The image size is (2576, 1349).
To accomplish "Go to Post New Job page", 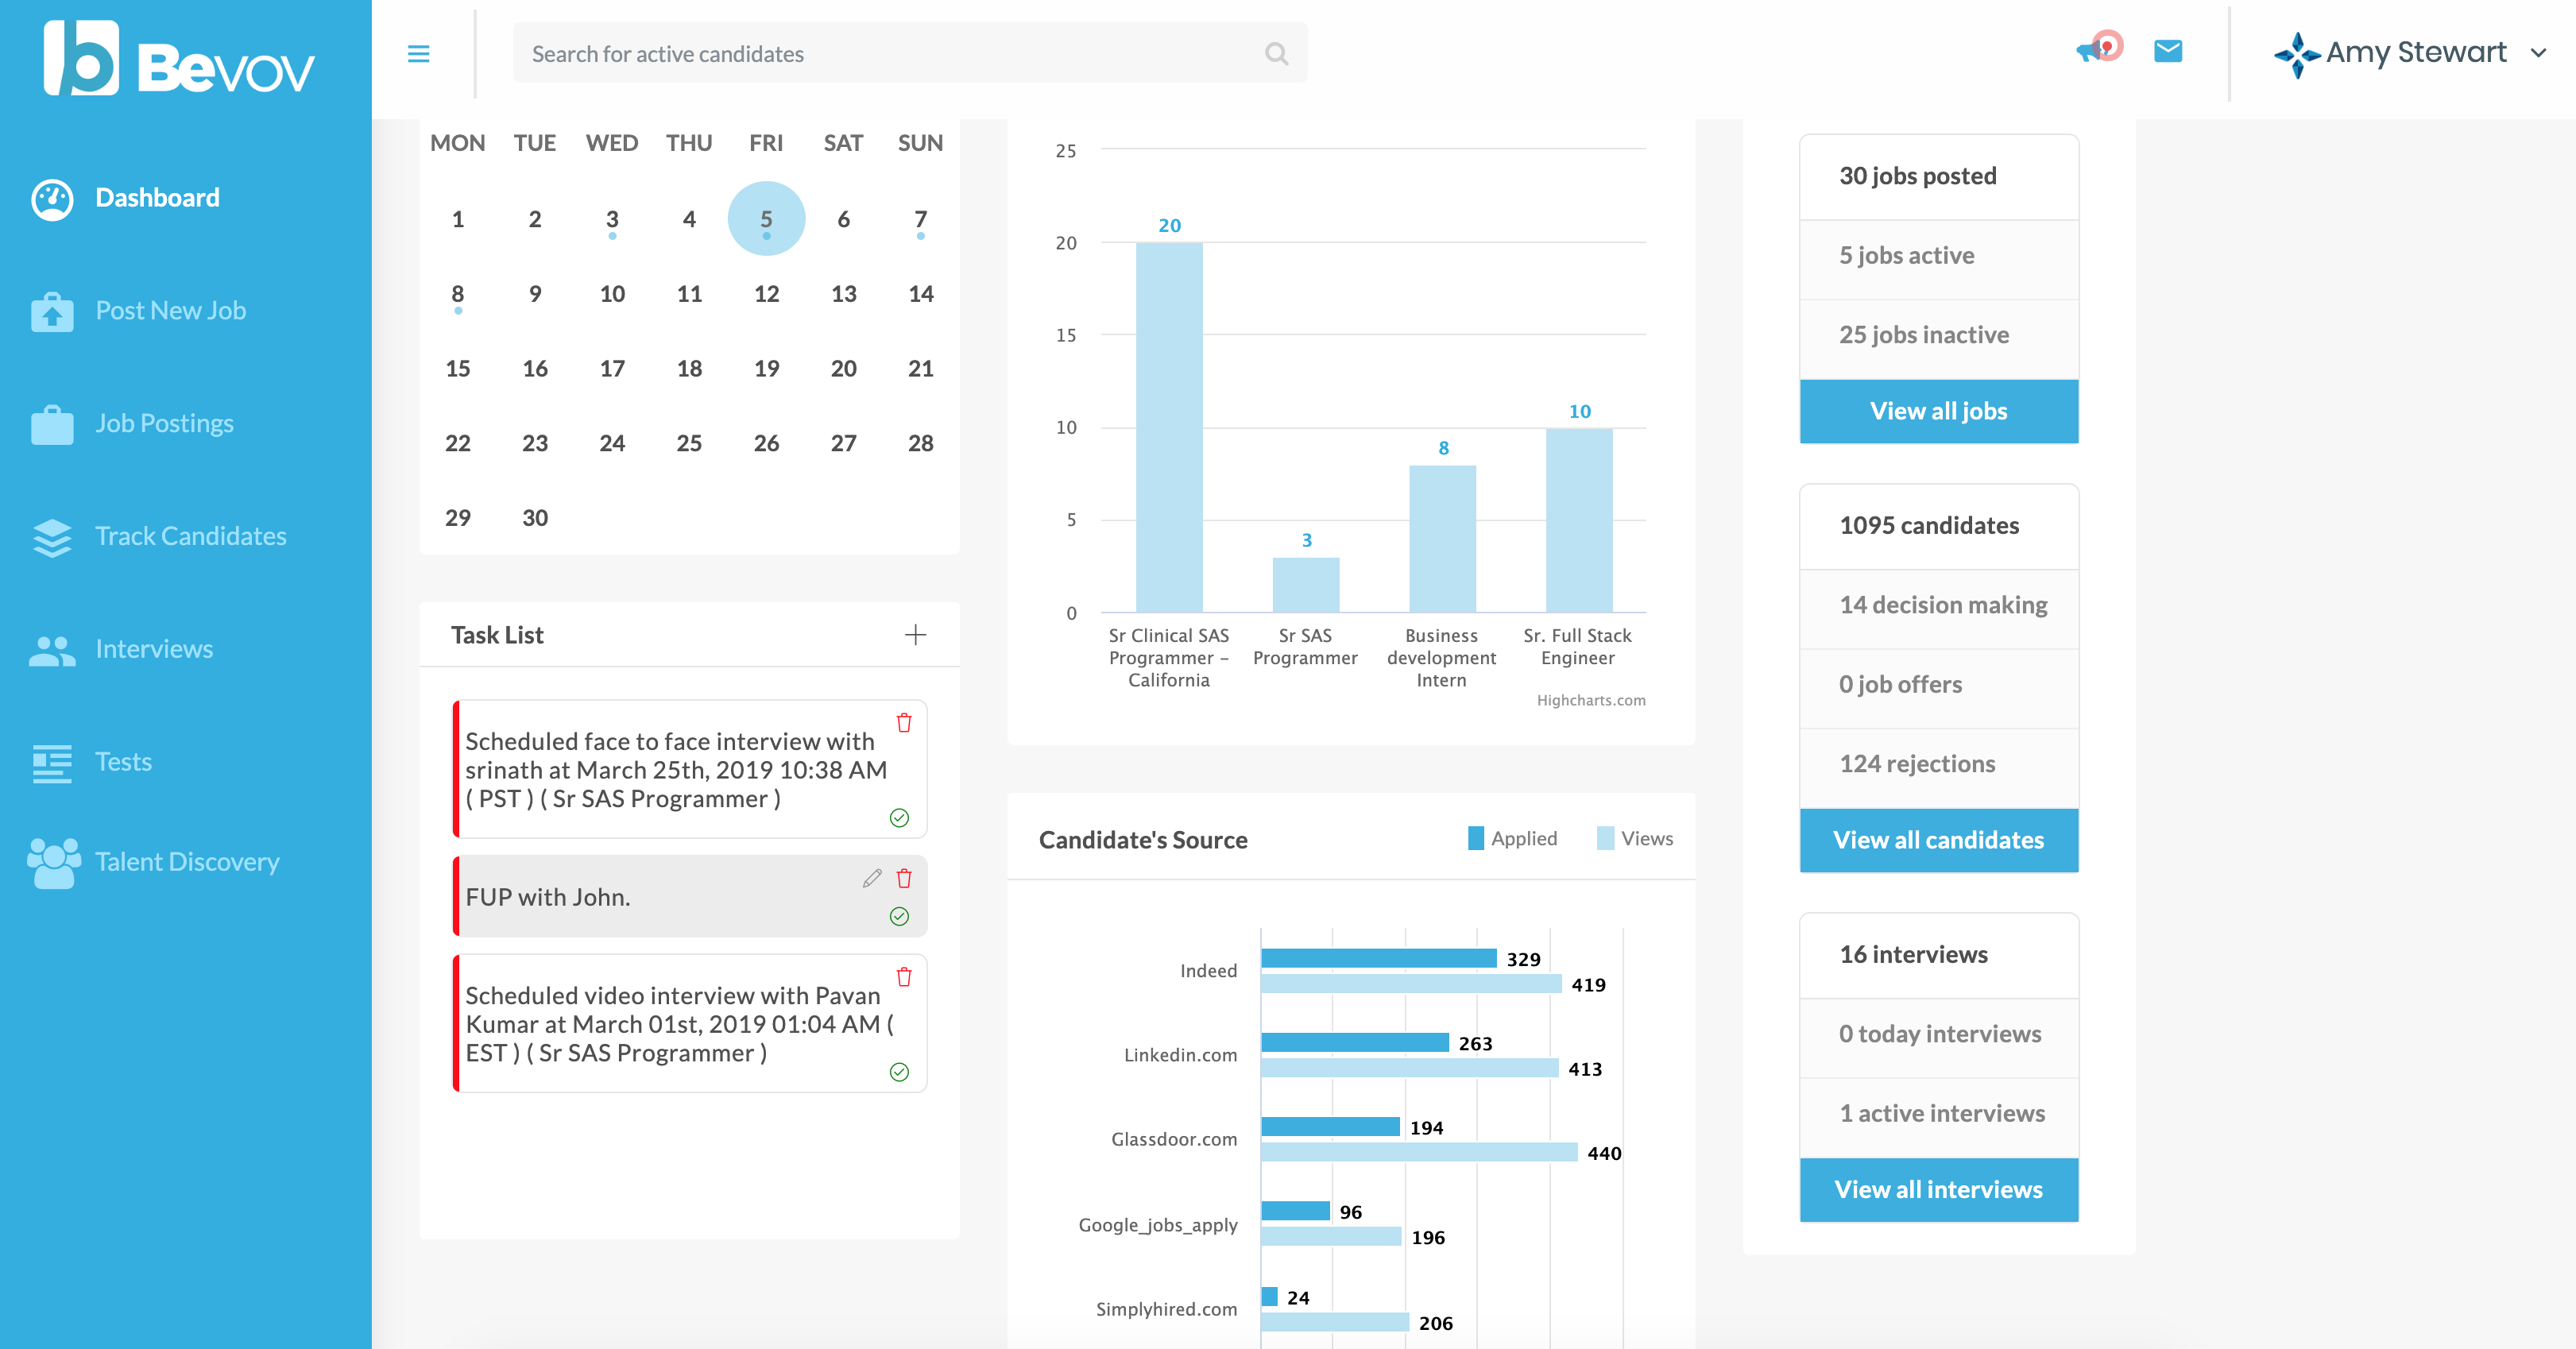I will (170, 311).
